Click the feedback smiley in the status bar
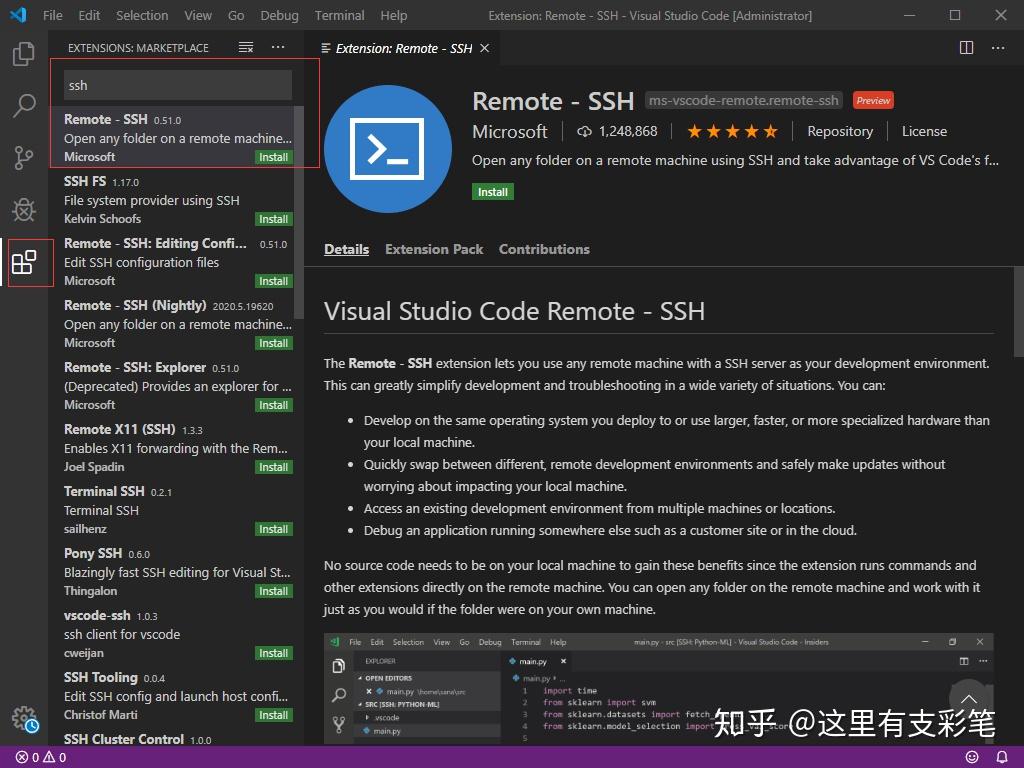This screenshot has width=1024, height=768. (x=972, y=757)
